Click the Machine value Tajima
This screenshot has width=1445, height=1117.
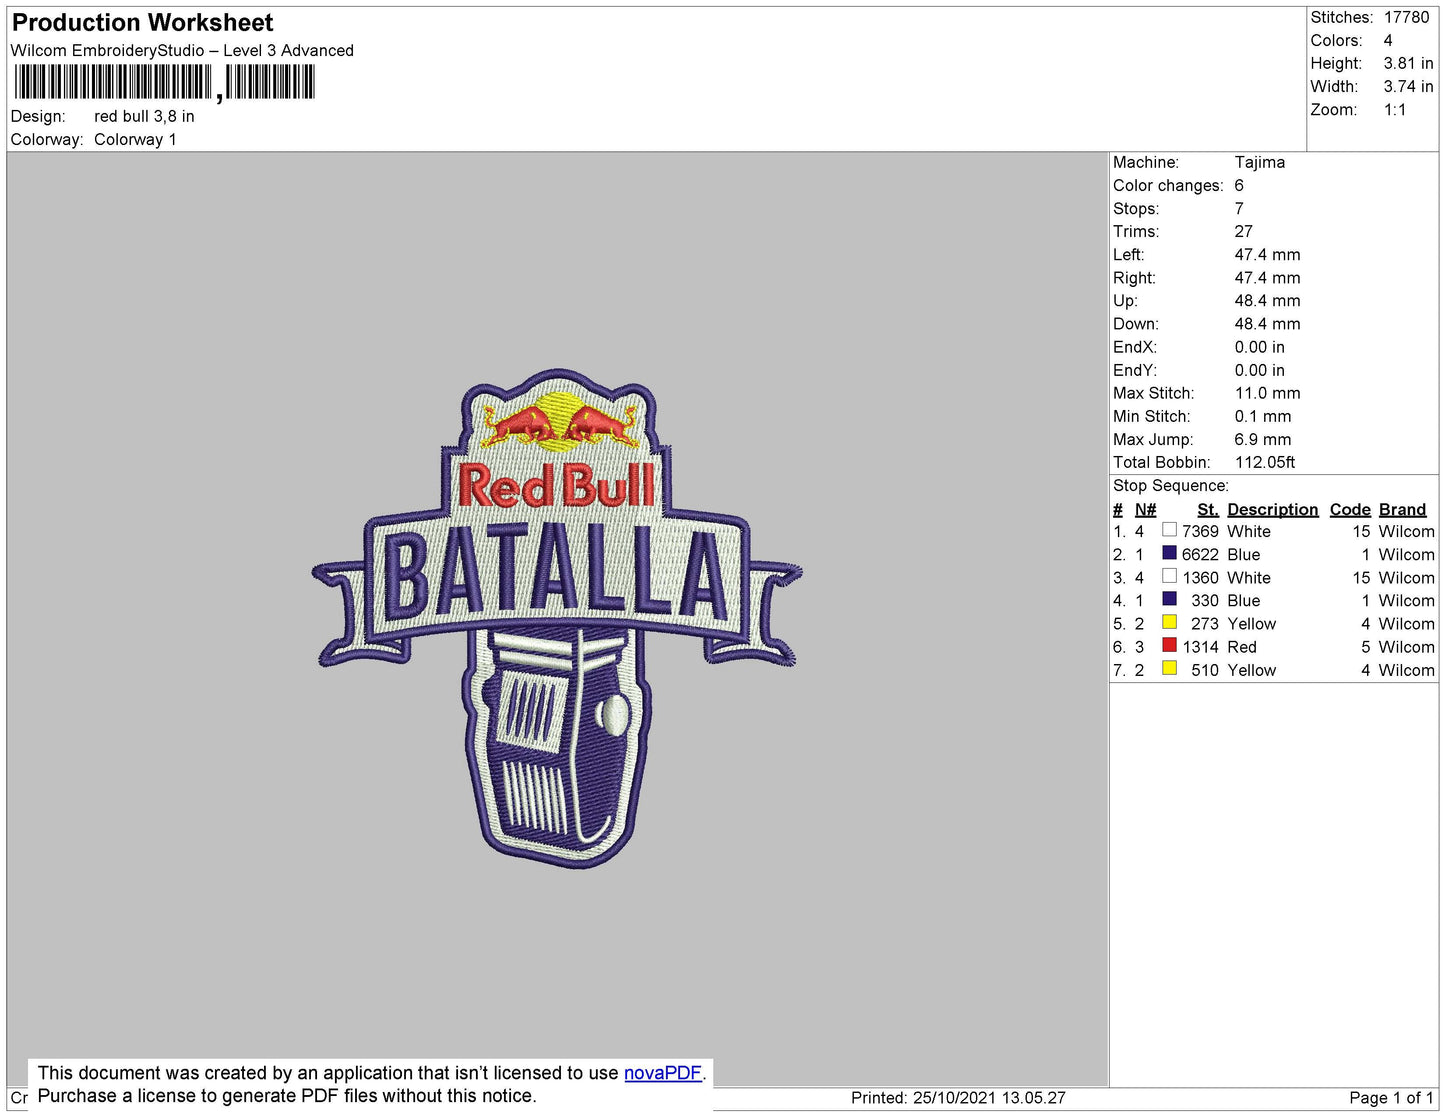point(1260,162)
